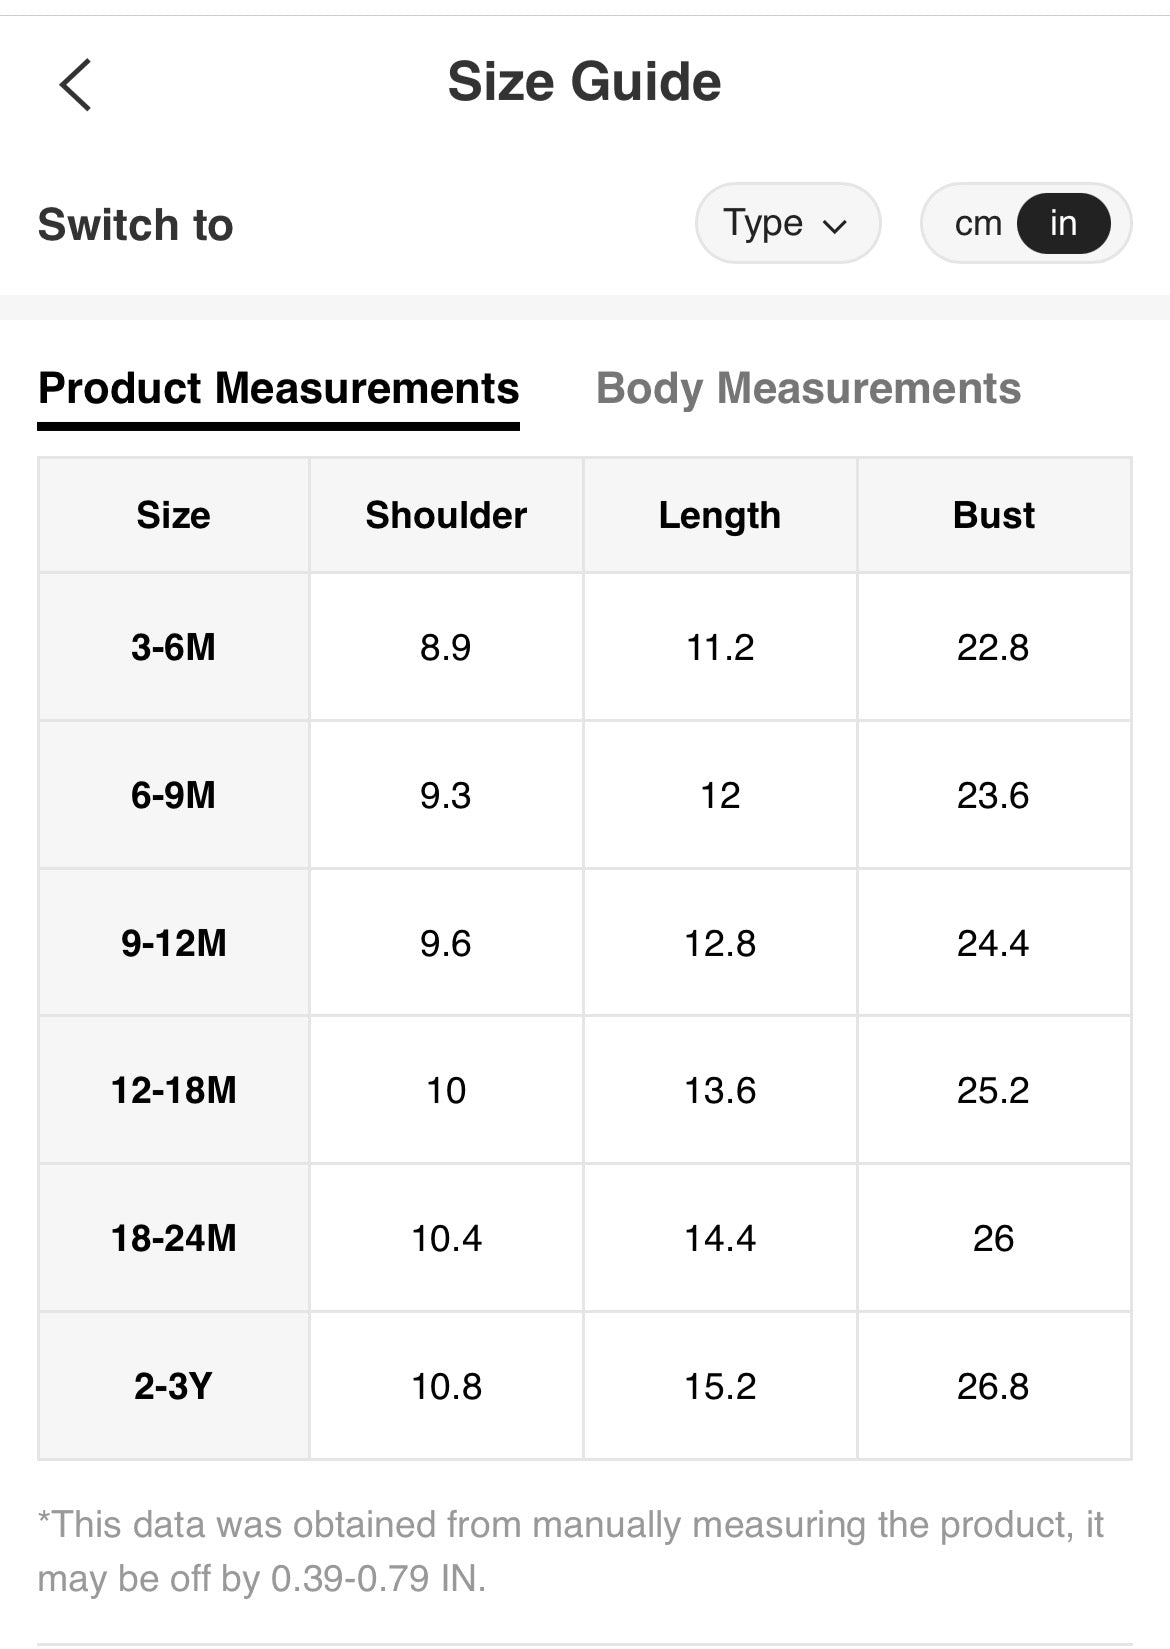Screen dimensions: 1170x1649
Task: Select the Product Measurements tab
Action: 278,388
